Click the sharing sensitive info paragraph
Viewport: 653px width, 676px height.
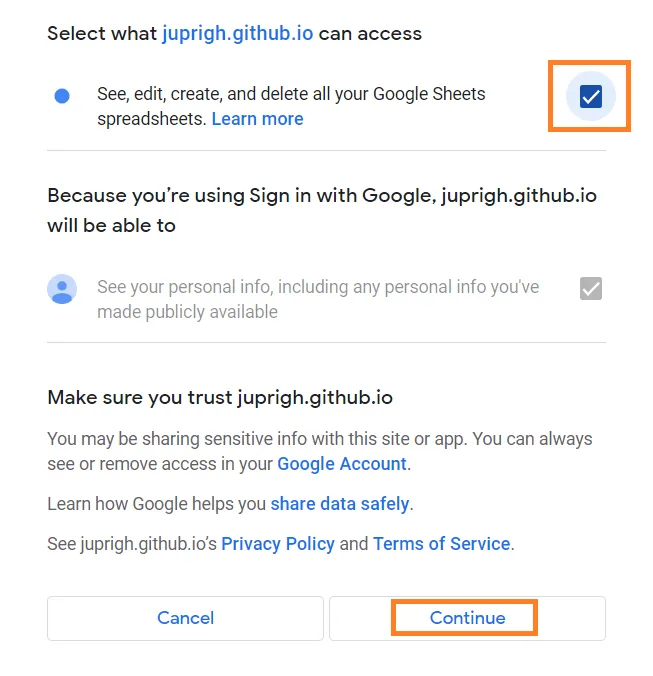point(320,451)
